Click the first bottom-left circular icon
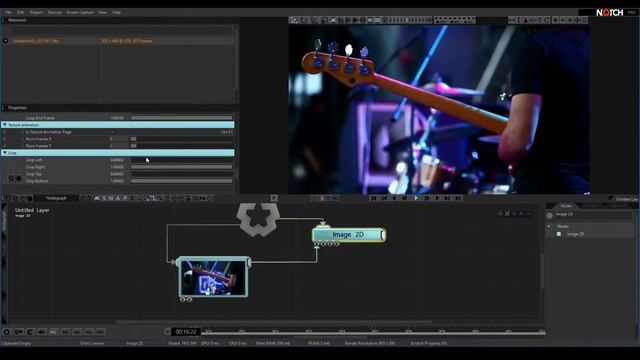The width and height of the screenshot is (640, 360). [x=6, y=332]
